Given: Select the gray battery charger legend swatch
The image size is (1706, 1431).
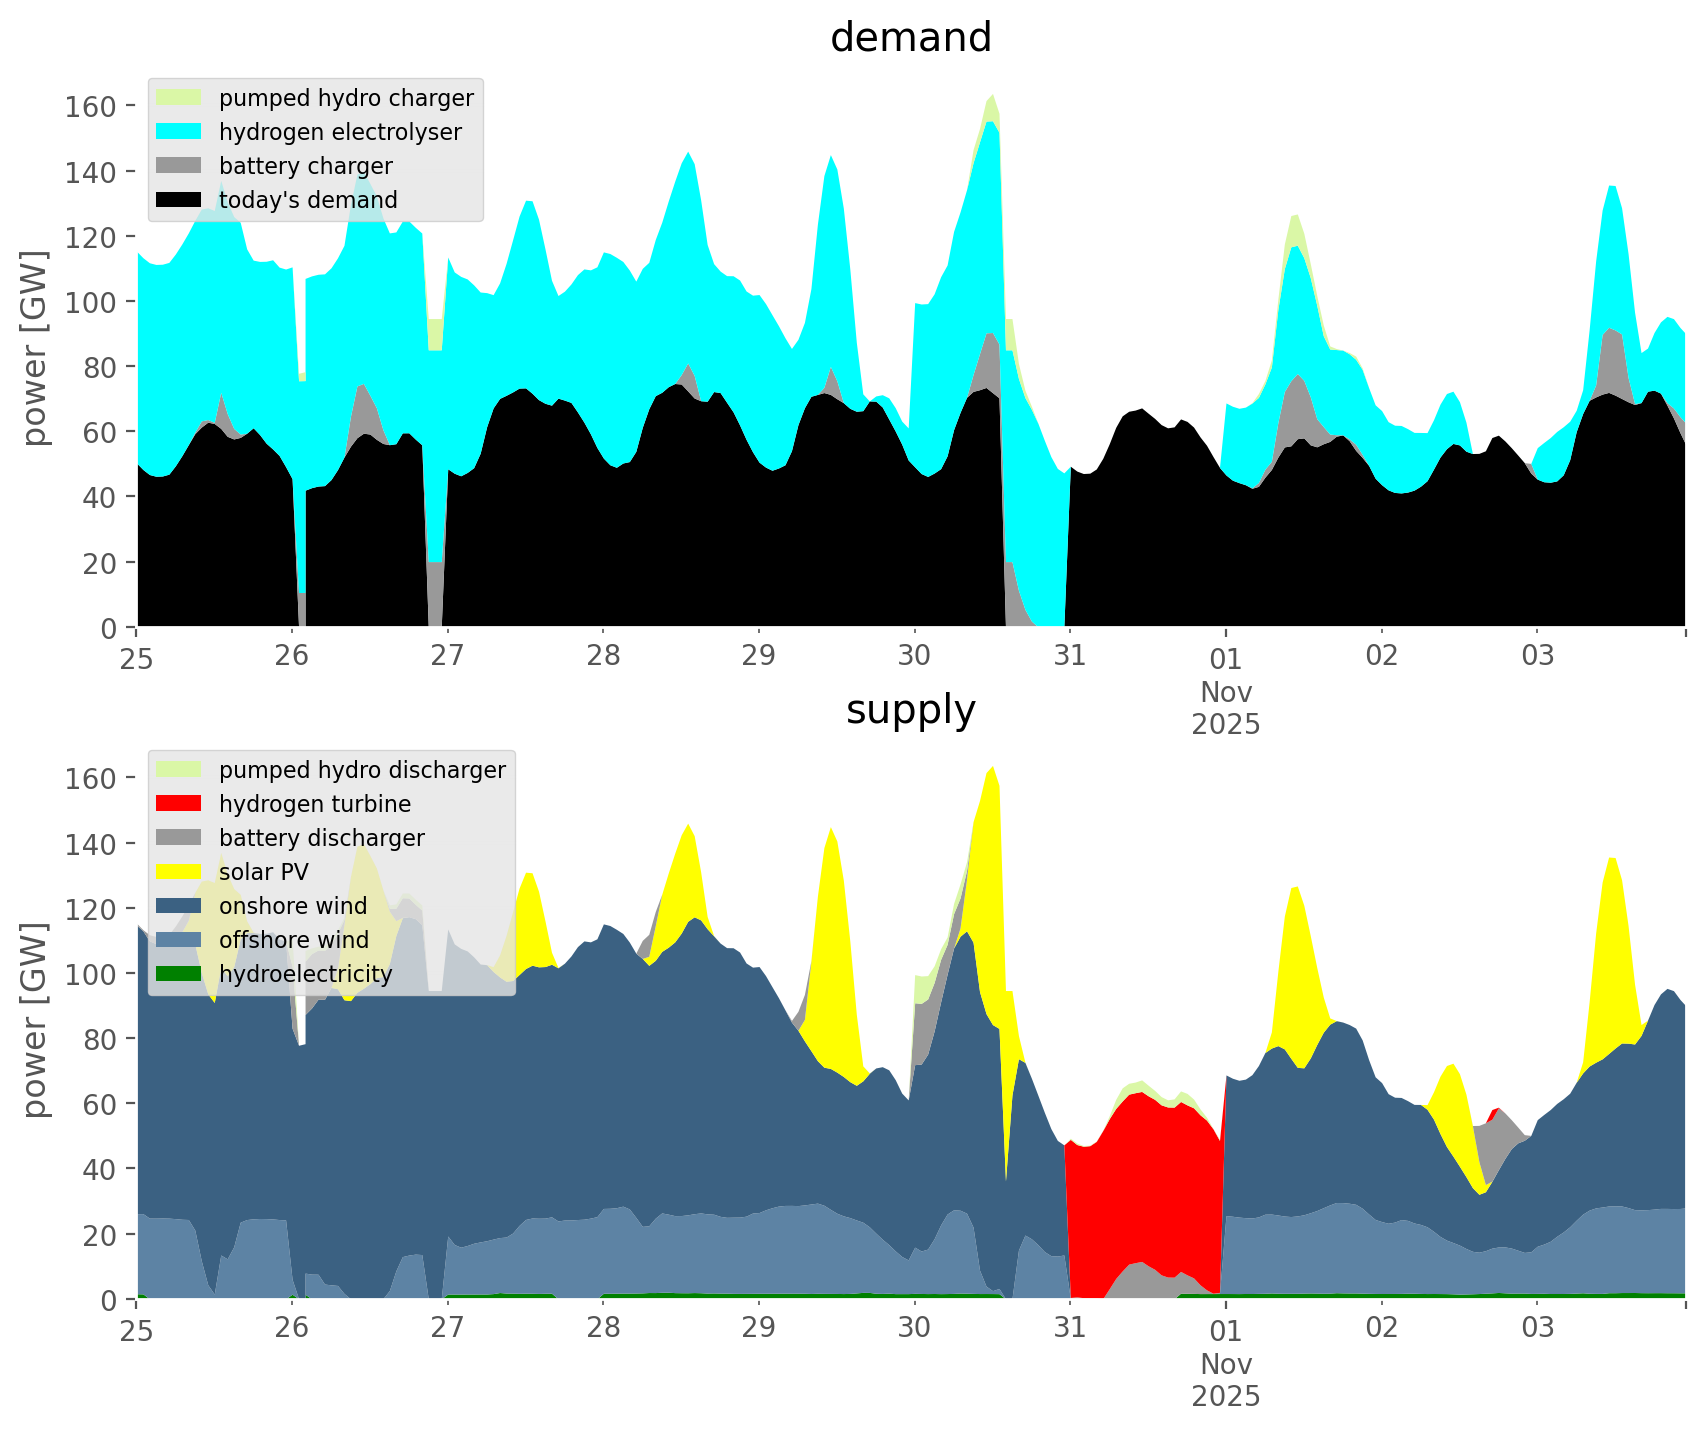Looking at the screenshot, I should [179, 166].
